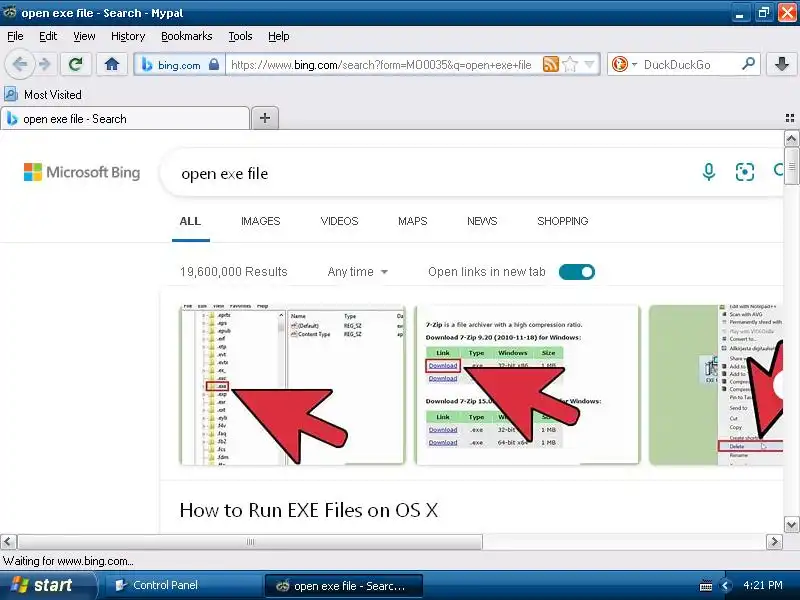Switch to the MAPS results tab
800x600 pixels.
click(x=413, y=221)
